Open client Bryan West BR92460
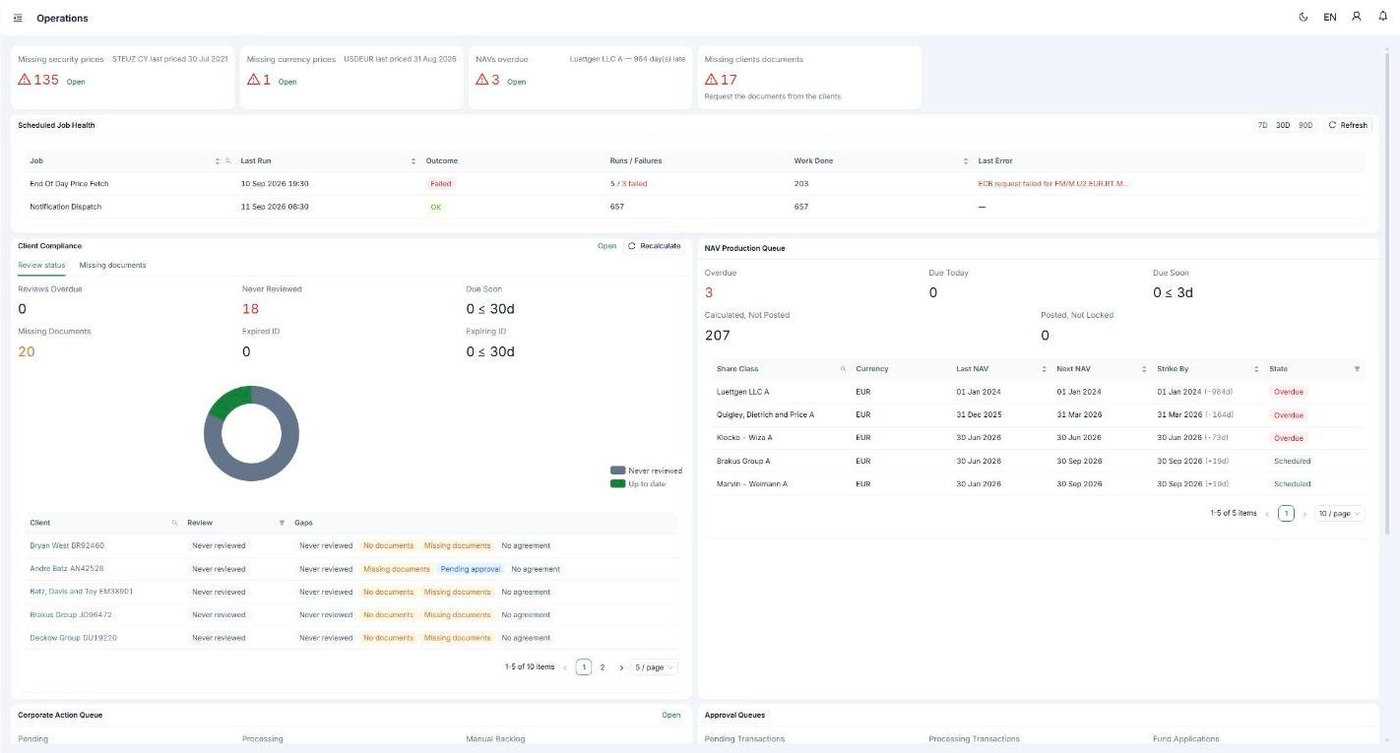The width and height of the screenshot is (1400, 753). point(67,546)
